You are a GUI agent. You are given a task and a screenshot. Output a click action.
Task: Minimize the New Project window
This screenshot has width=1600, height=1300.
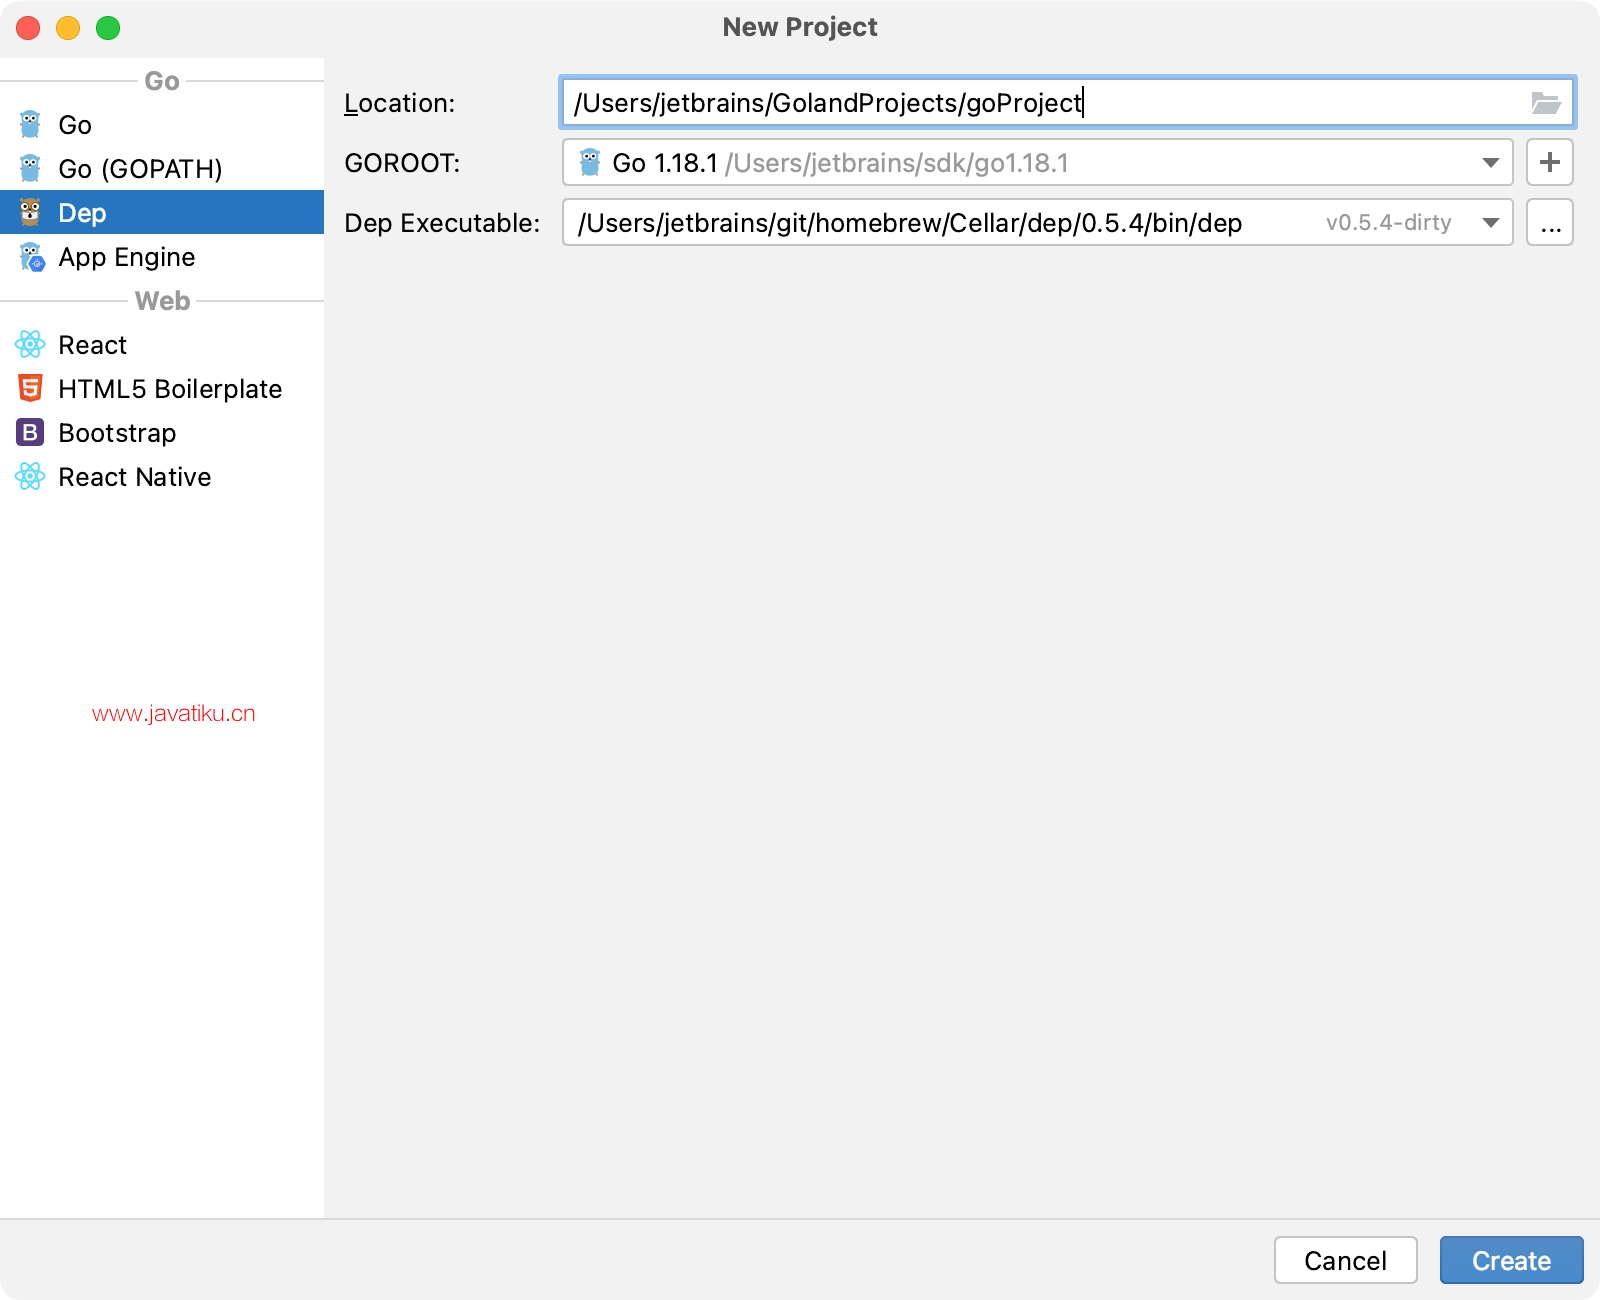pyautogui.click(x=68, y=28)
